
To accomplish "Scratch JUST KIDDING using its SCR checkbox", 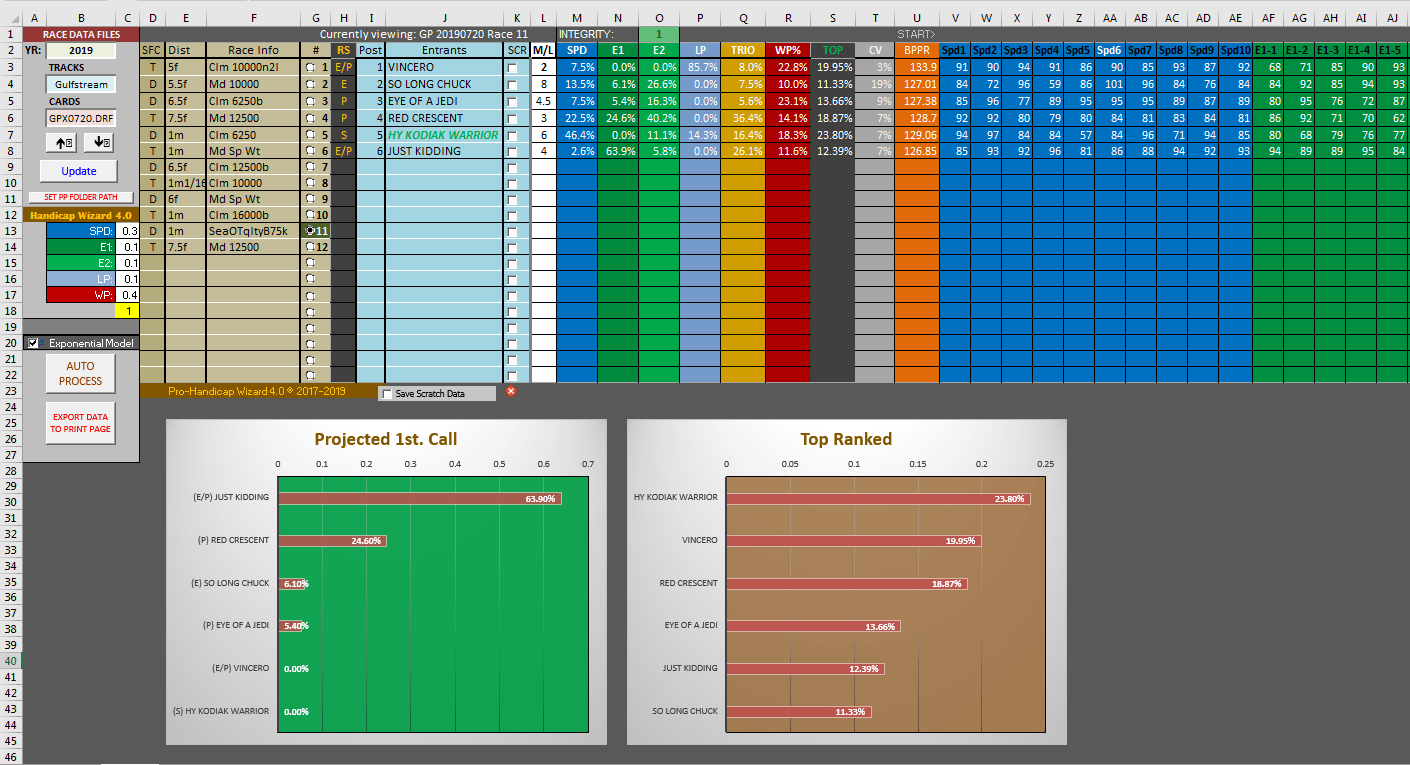I will (513, 151).
